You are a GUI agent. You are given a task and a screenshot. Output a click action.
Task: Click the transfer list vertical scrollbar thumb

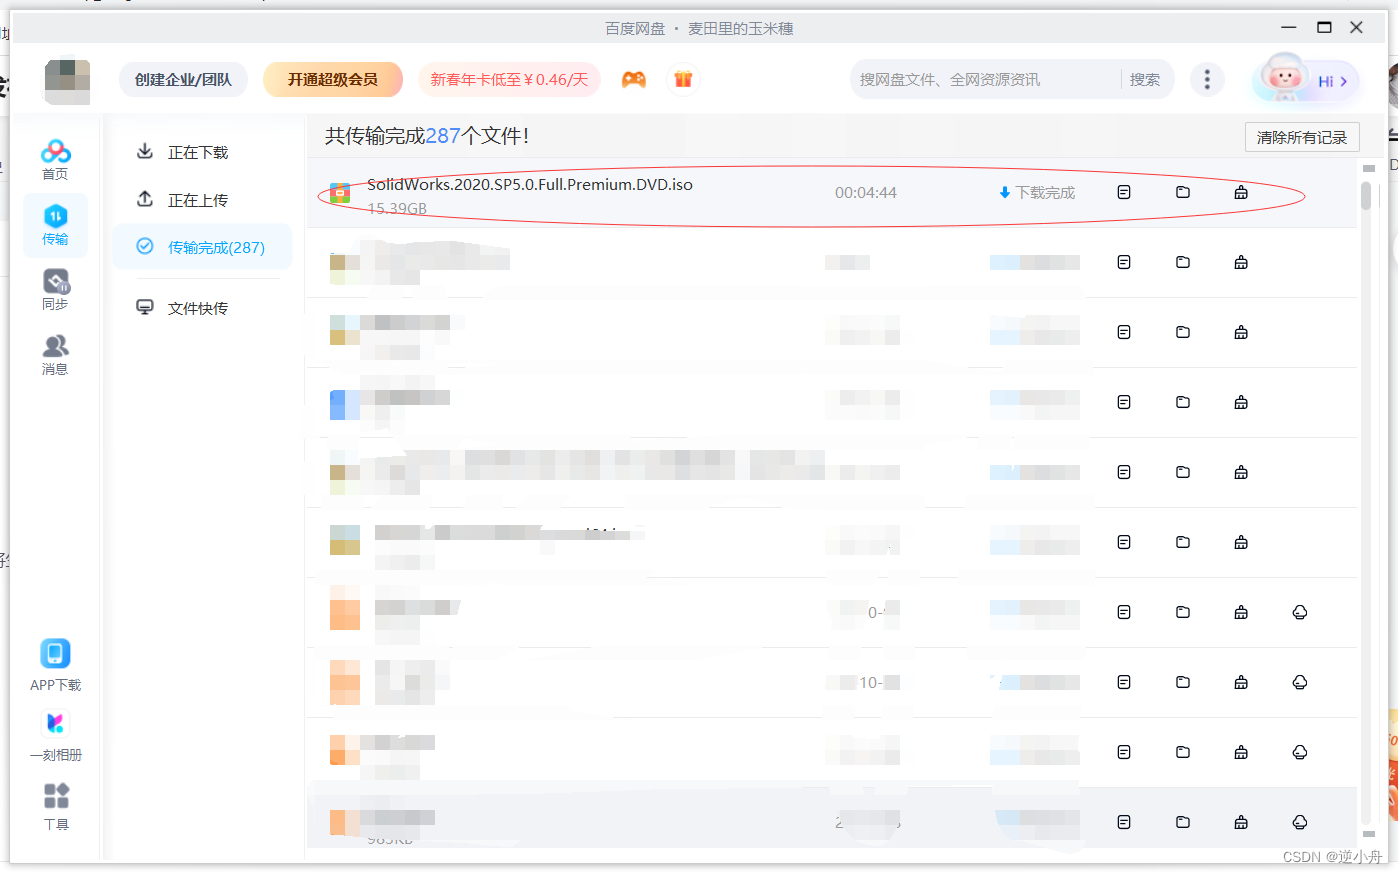point(1366,196)
